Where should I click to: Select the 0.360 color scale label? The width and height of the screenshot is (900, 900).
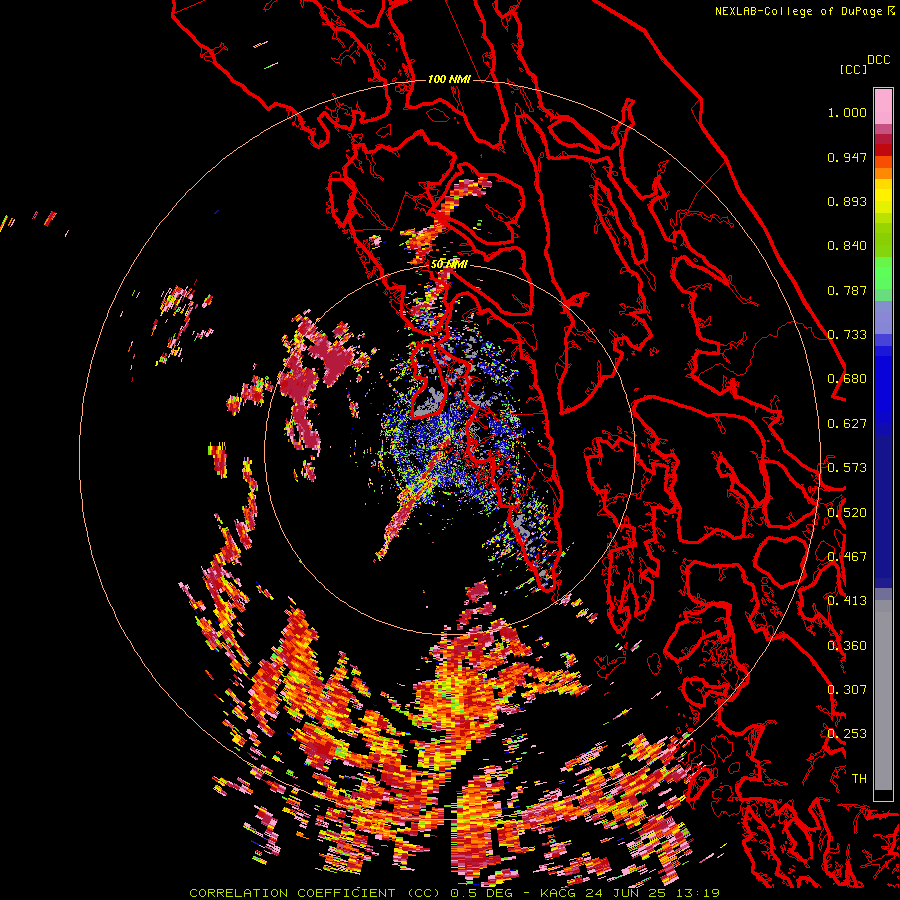click(847, 646)
